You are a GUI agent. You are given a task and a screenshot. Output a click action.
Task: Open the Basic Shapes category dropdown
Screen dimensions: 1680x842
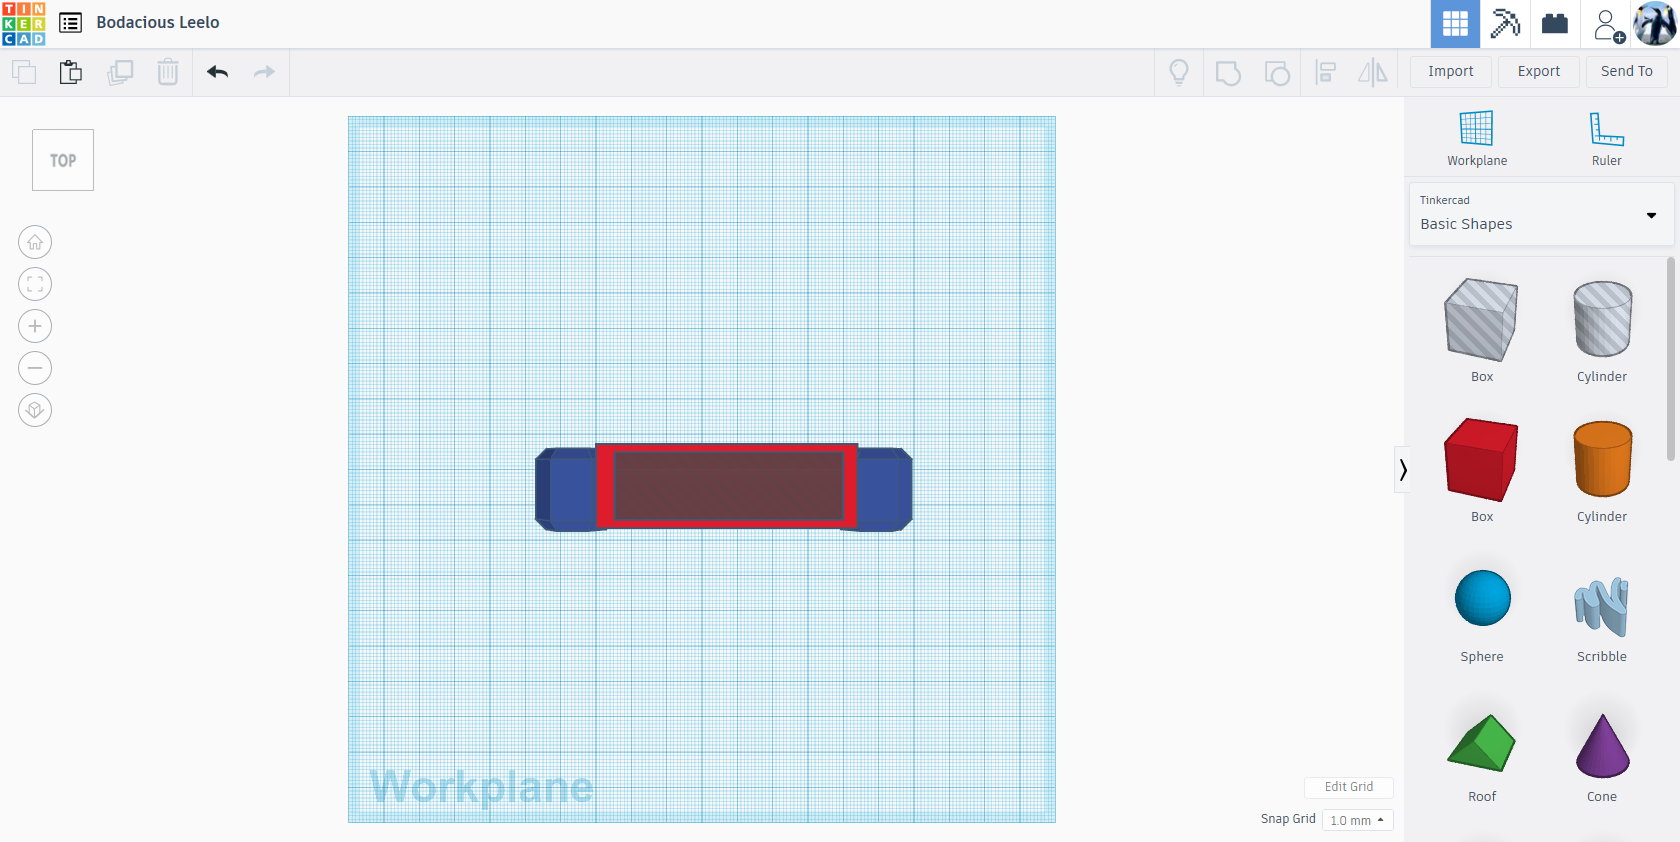(1541, 214)
